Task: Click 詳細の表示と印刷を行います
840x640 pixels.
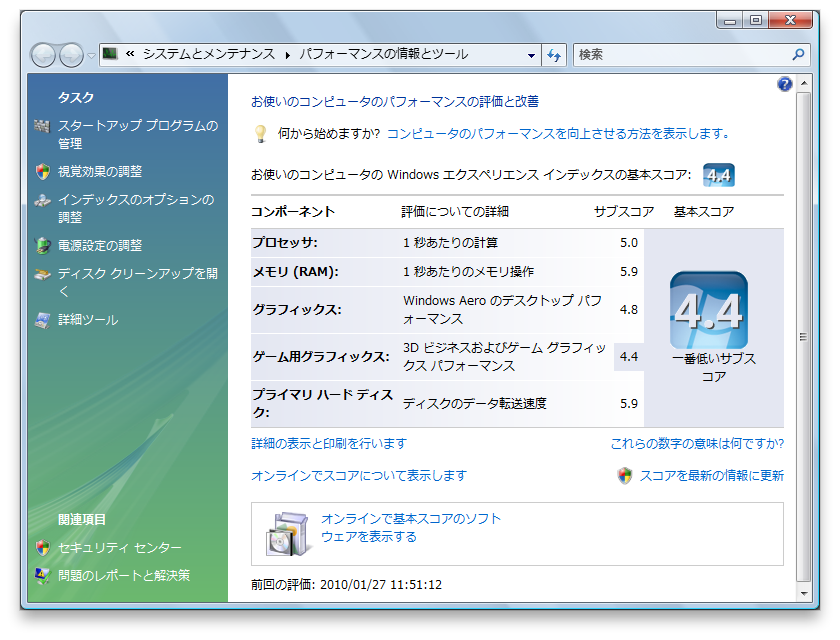Action: [x=329, y=443]
